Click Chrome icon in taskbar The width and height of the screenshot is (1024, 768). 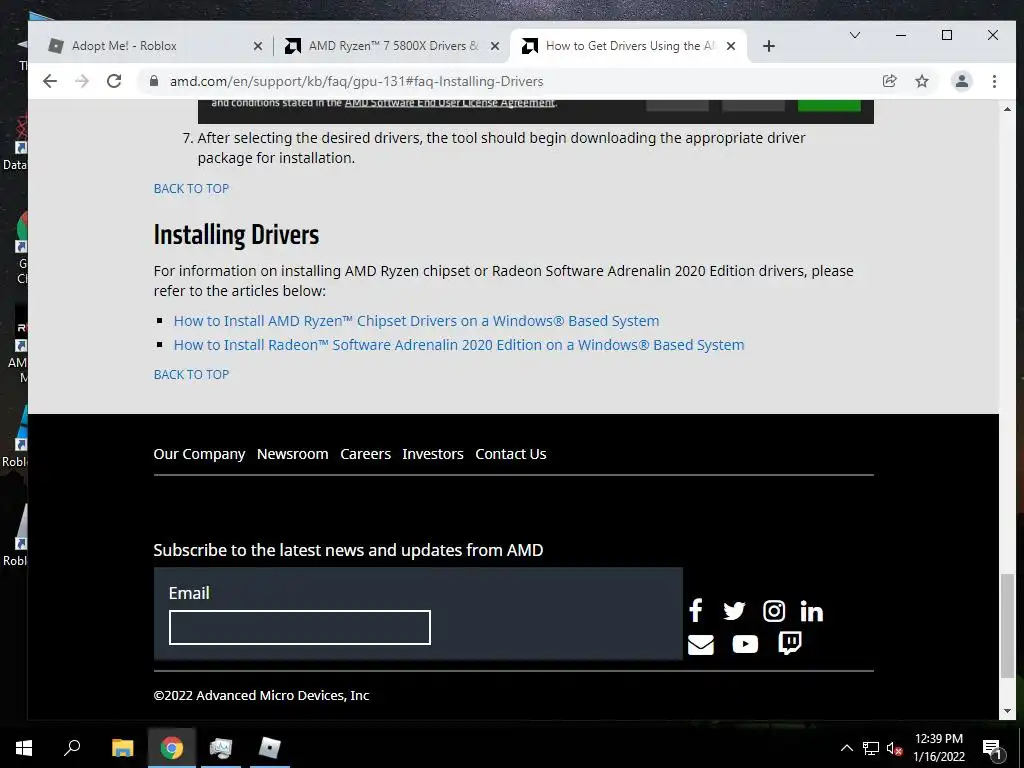click(171, 748)
